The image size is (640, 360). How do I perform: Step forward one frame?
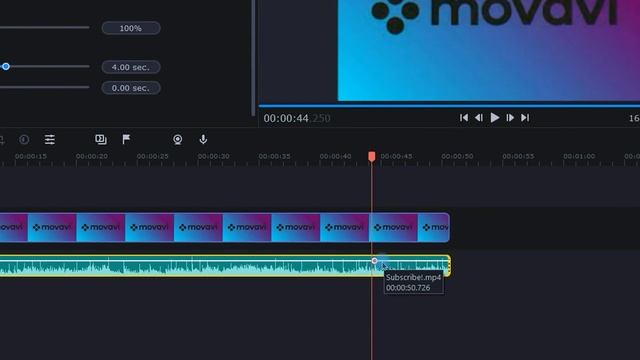[510, 118]
